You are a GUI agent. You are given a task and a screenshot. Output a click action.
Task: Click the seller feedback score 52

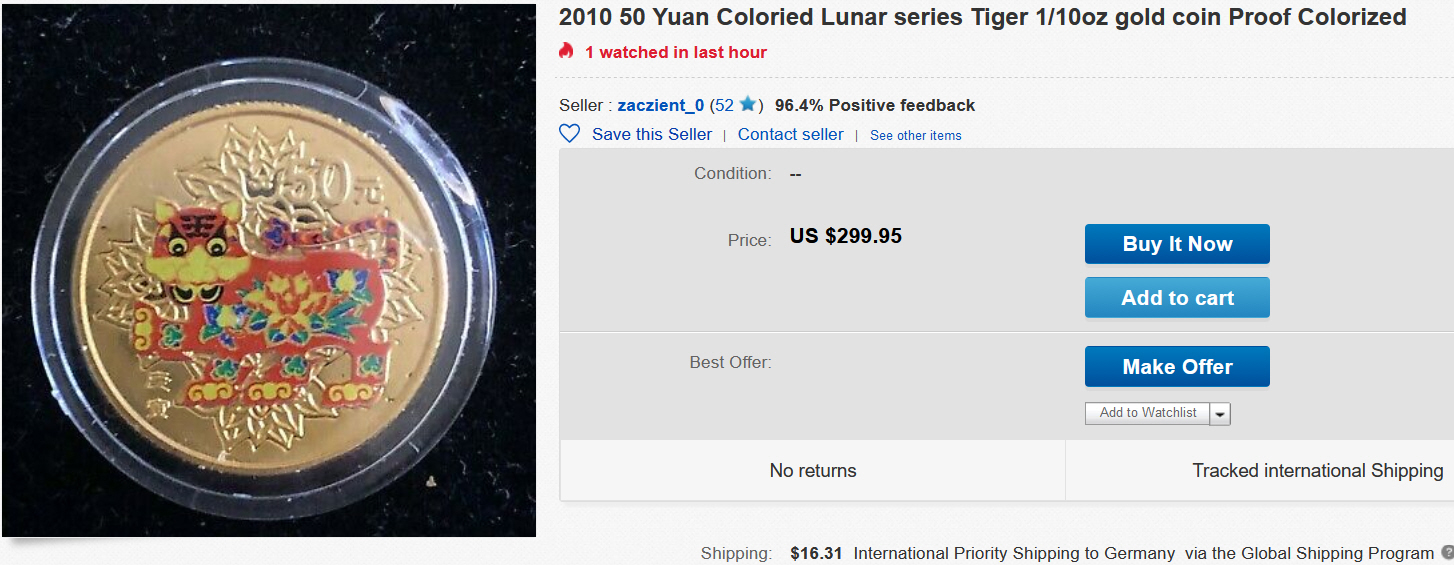tap(724, 105)
